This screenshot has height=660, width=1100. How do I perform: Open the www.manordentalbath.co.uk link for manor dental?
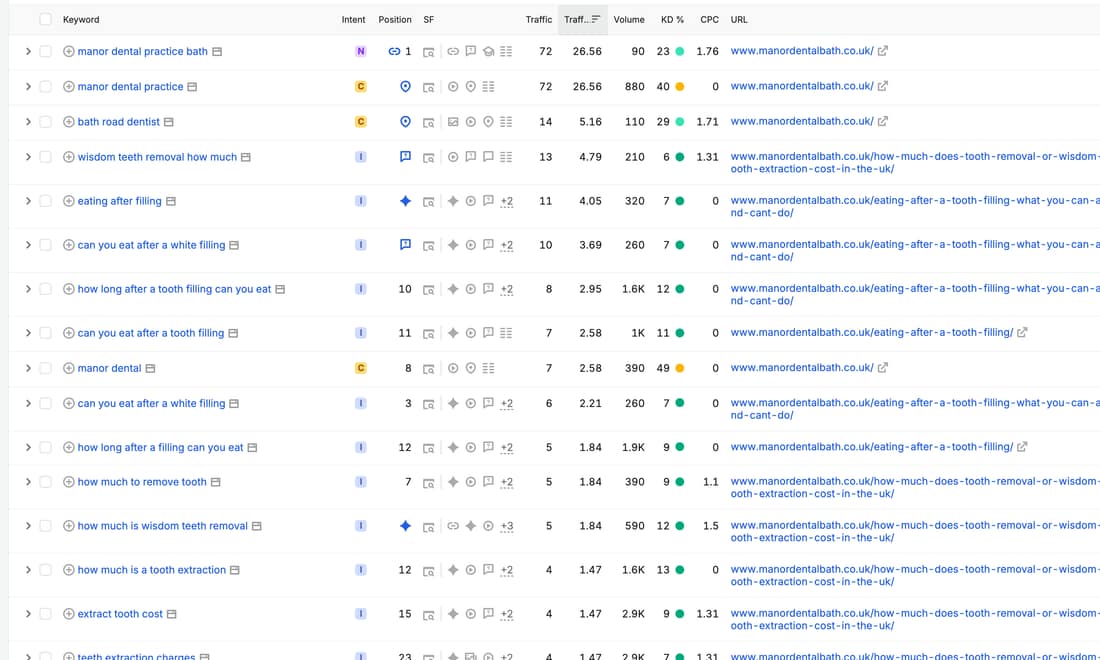pyautogui.click(x=802, y=368)
